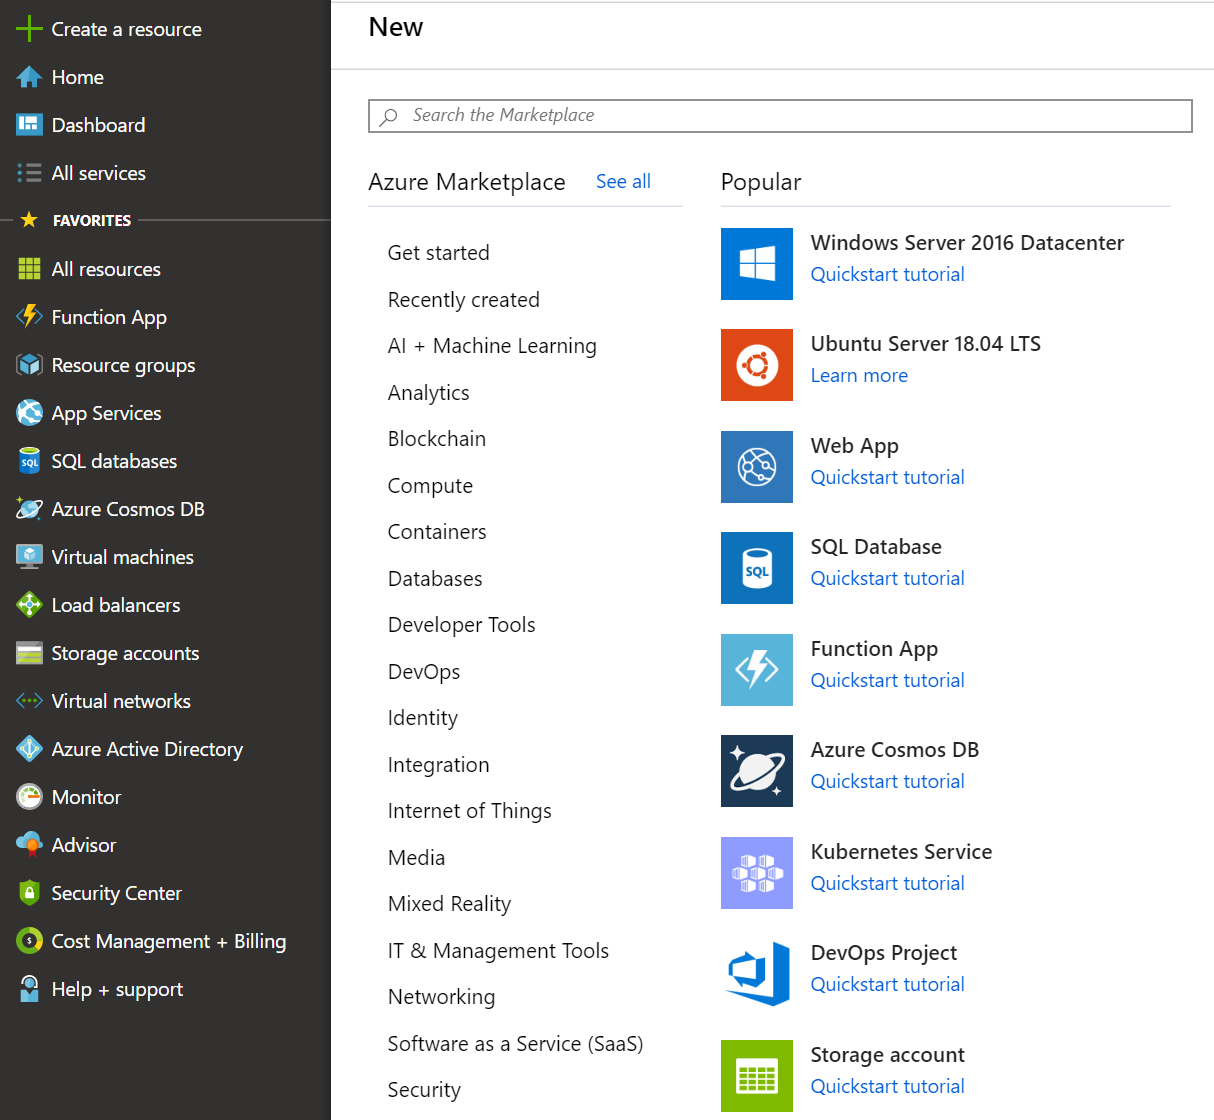
Task: Click the Help + support person icon
Action: click(x=30, y=989)
